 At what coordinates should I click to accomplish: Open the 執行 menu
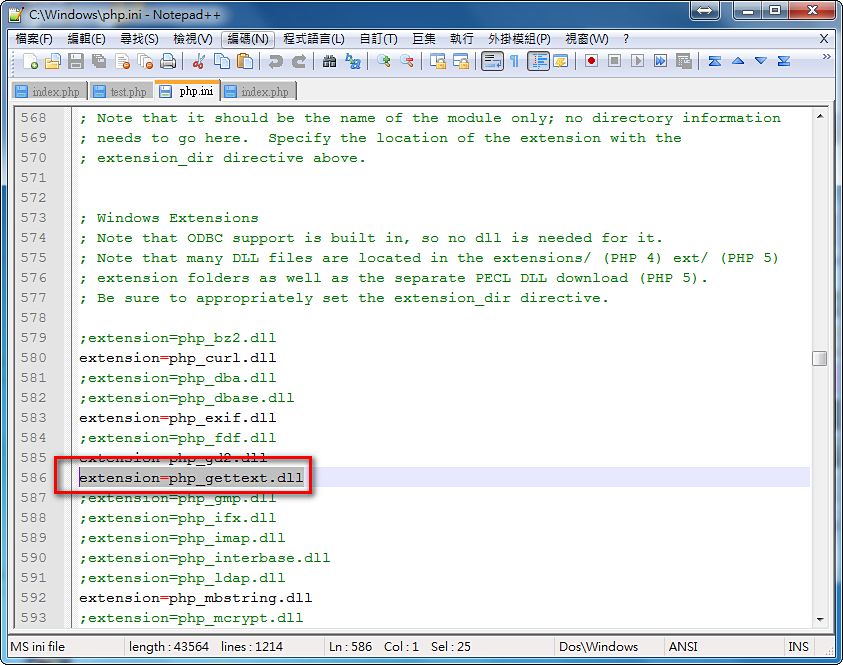[462, 39]
